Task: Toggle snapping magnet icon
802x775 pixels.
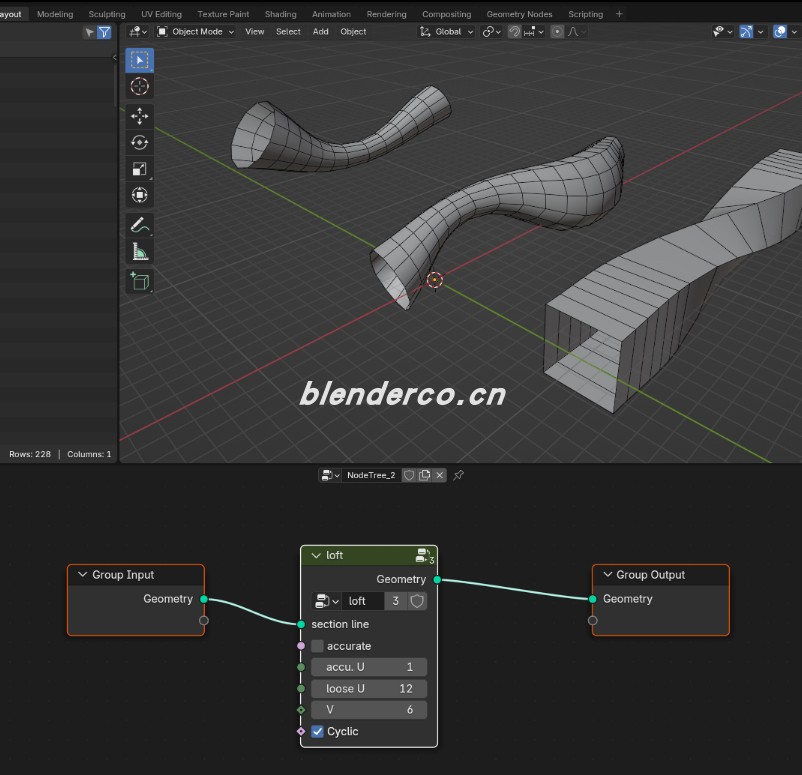Action: point(514,32)
